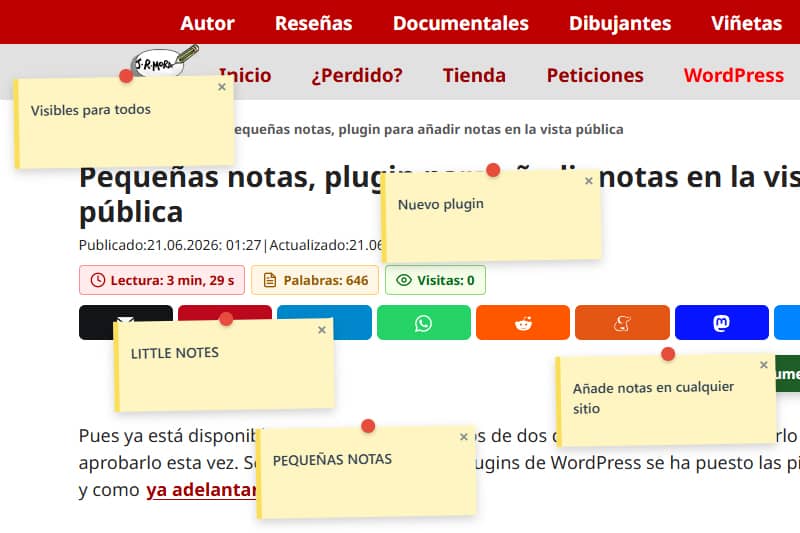
Task: Click the 'LITTLE NOTES' note text
Action: 174,353
